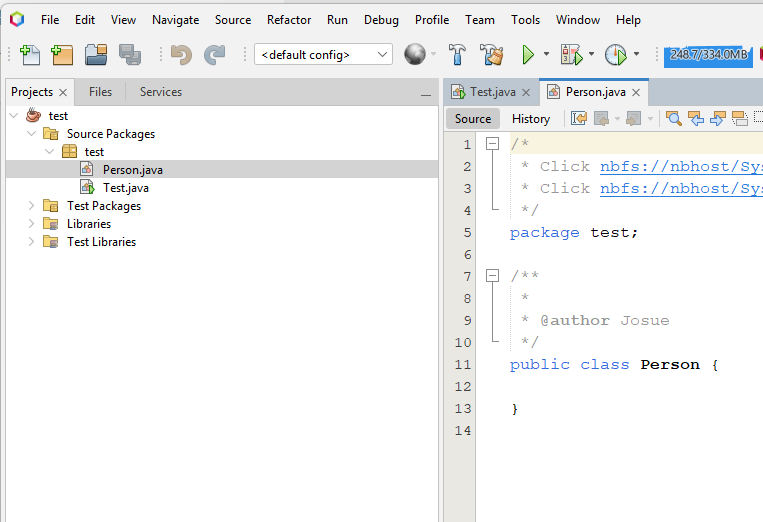Click the Clean and Build icon

(491, 55)
